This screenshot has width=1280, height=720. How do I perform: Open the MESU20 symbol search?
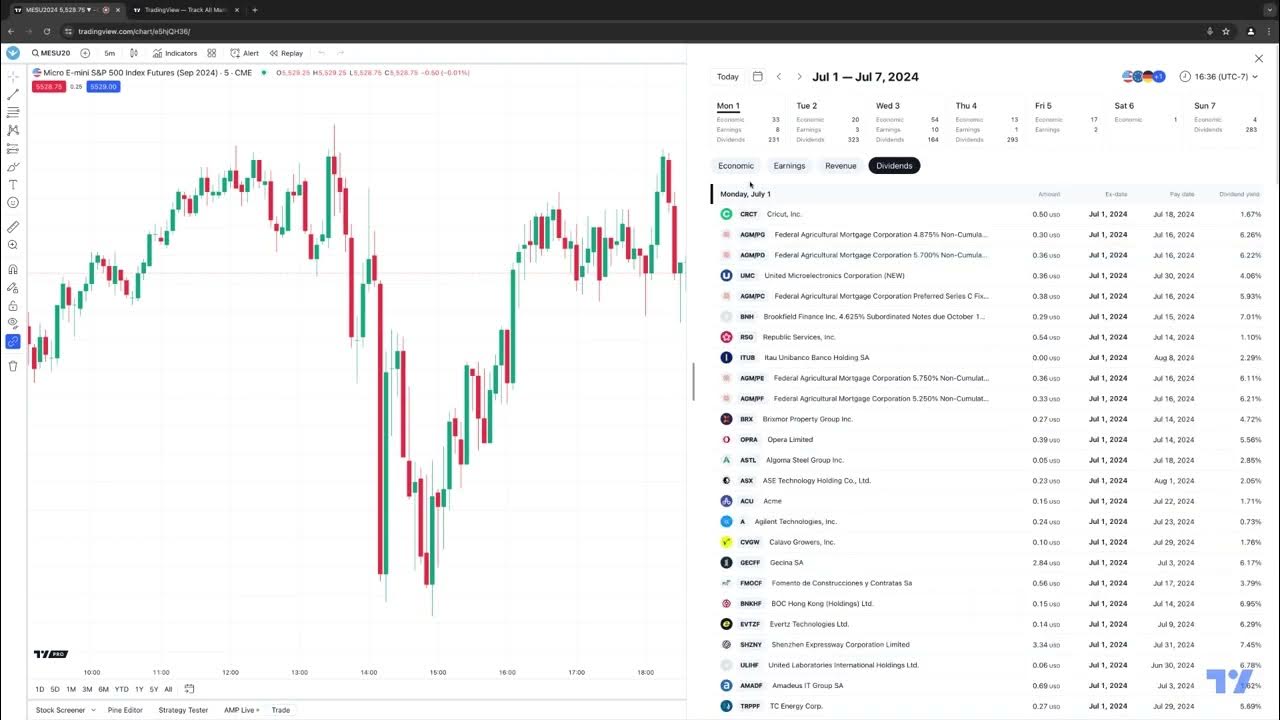click(51, 53)
